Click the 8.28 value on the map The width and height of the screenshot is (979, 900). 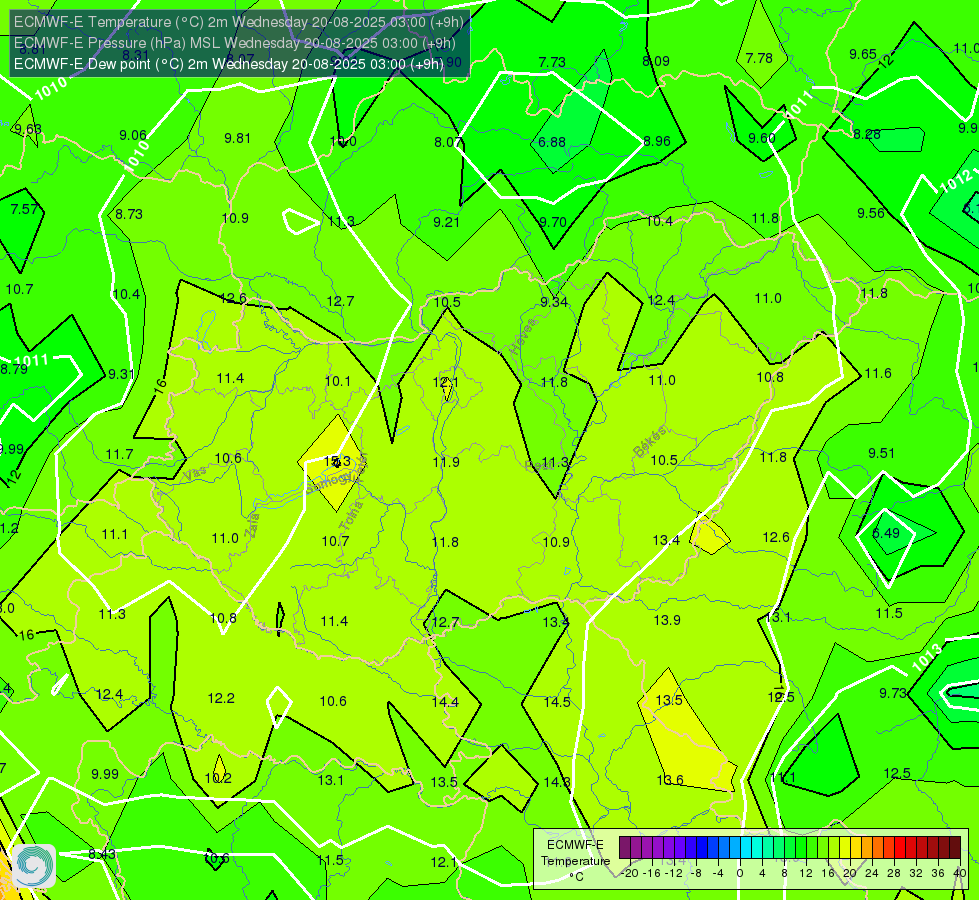tap(867, 134)
